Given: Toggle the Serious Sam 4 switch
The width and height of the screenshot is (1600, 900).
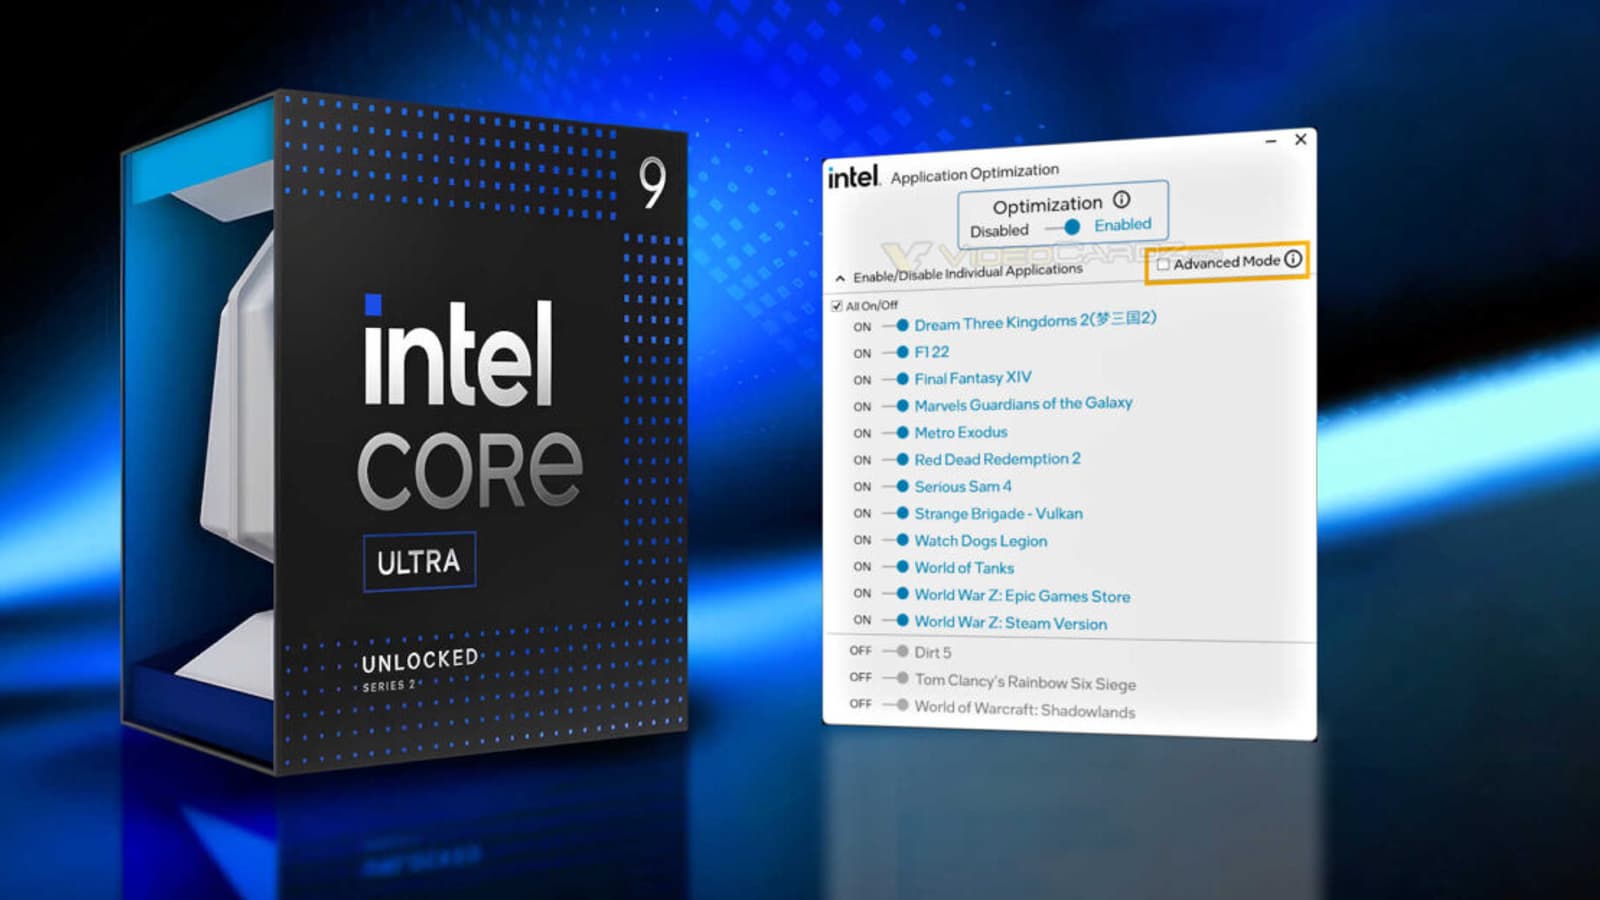Looking at the screenshot, I should click(895, 486).
